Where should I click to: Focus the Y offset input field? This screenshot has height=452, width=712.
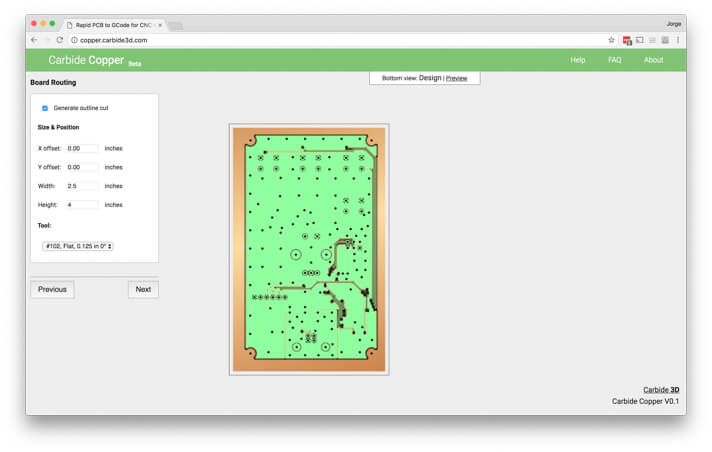82,167
